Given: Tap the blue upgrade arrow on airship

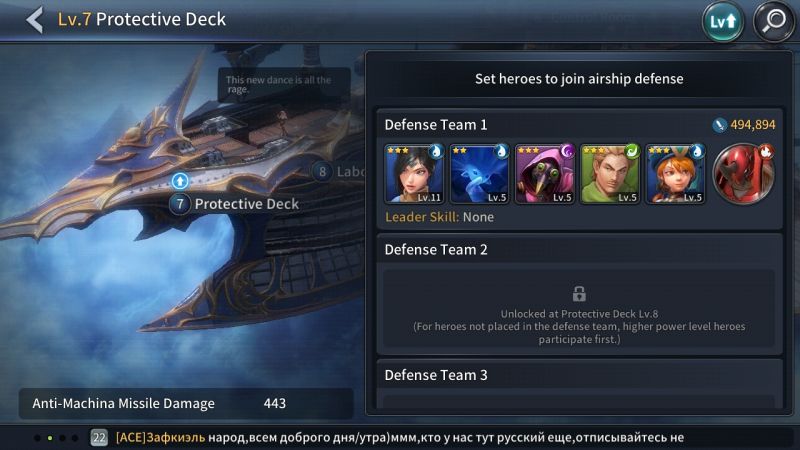Looking at the screenshot, I should pos(180,180).
